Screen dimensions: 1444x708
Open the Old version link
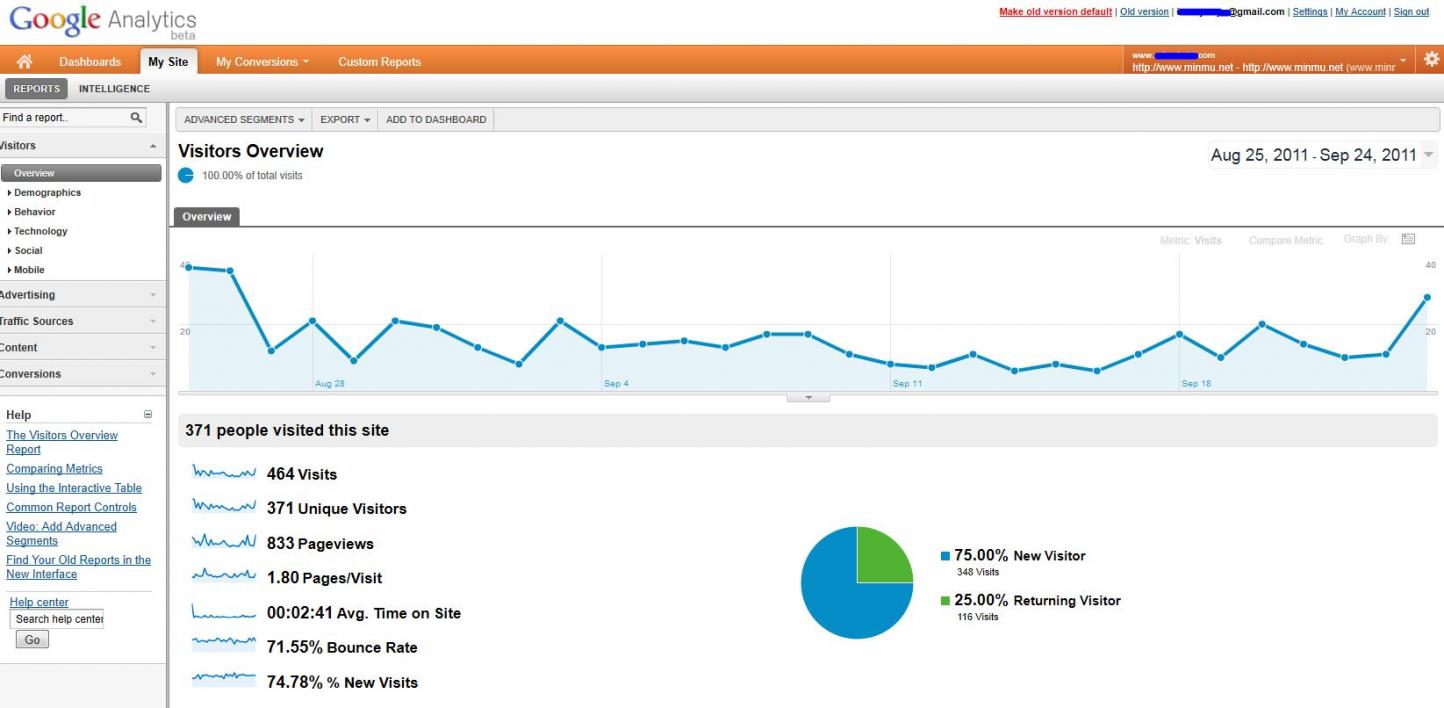(1144, 12)
